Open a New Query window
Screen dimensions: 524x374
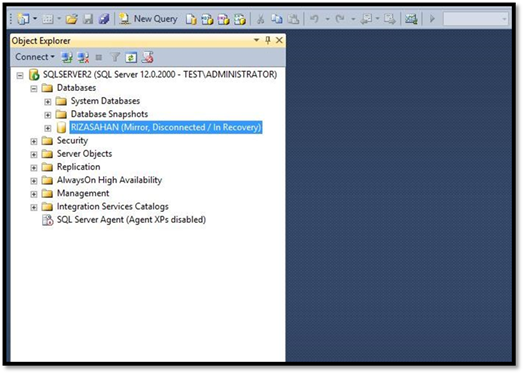pyautogui.click(x=148, y=19)
